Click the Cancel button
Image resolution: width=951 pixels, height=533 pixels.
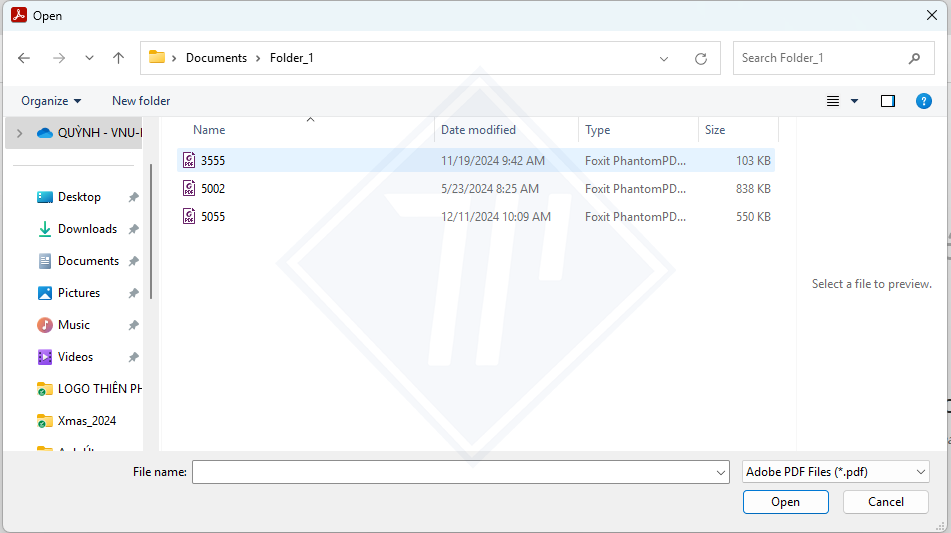pos(885,502)
